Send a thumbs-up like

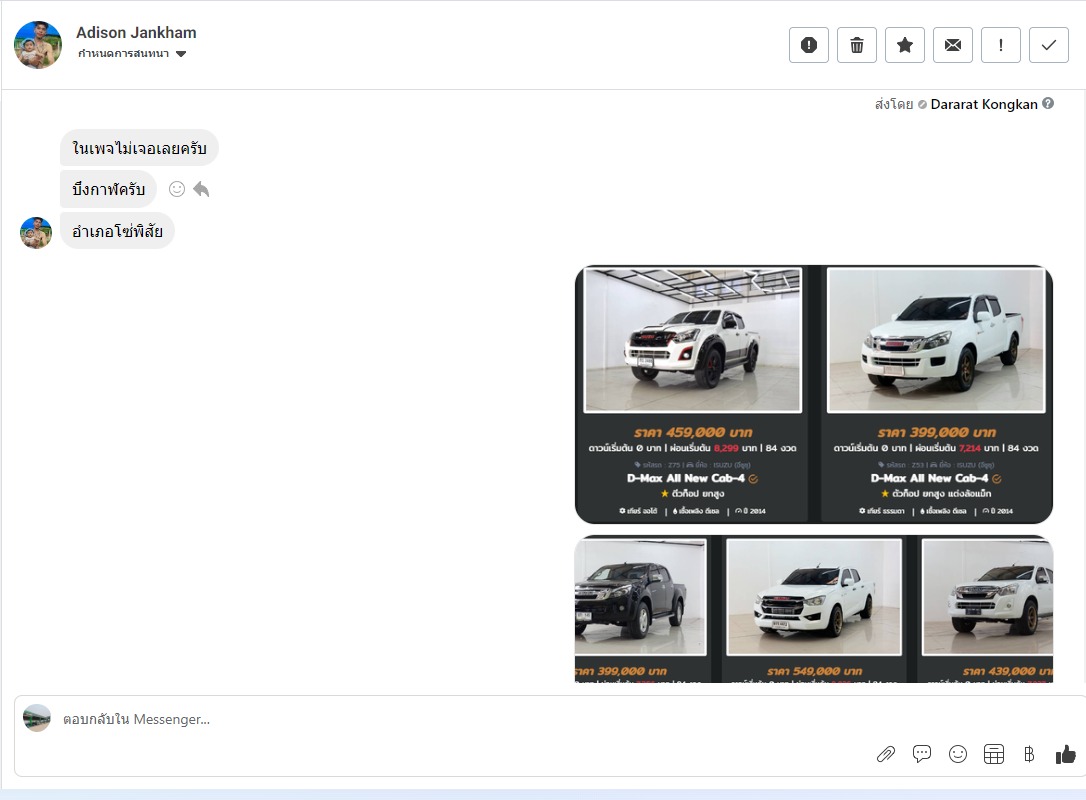[x=1066, y=754]
